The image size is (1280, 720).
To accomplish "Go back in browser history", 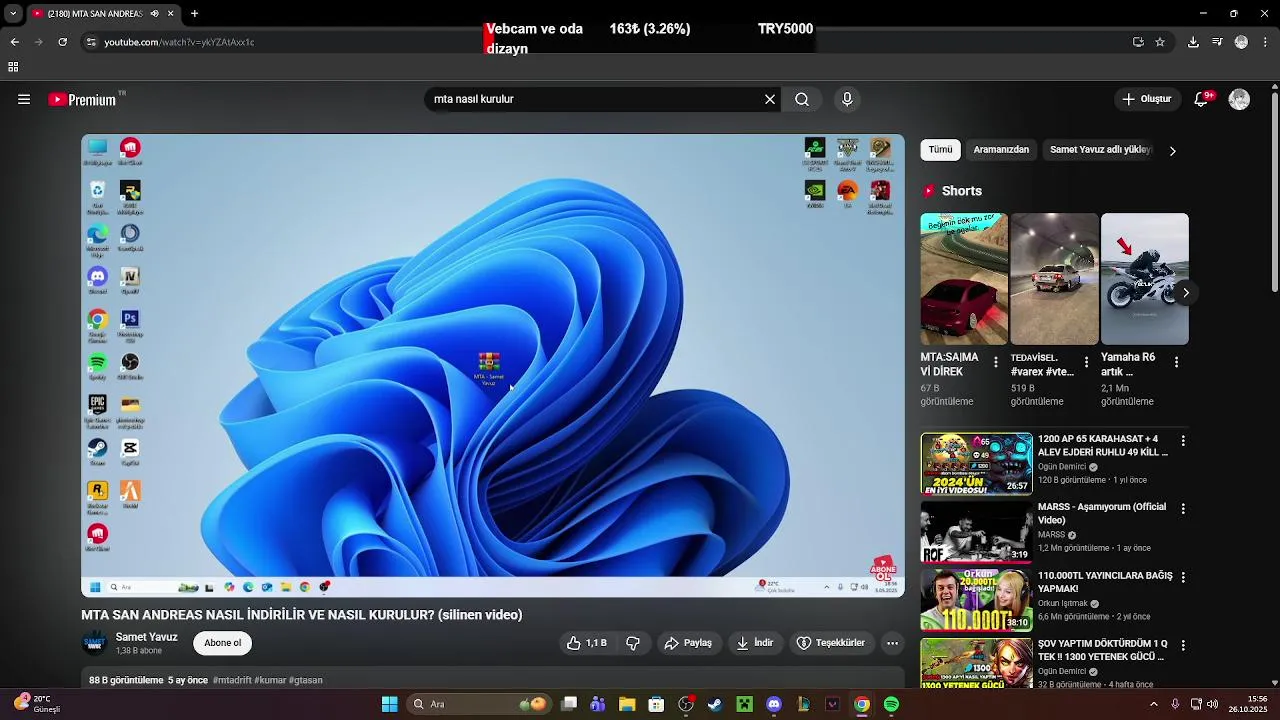I will click(14, 42).
